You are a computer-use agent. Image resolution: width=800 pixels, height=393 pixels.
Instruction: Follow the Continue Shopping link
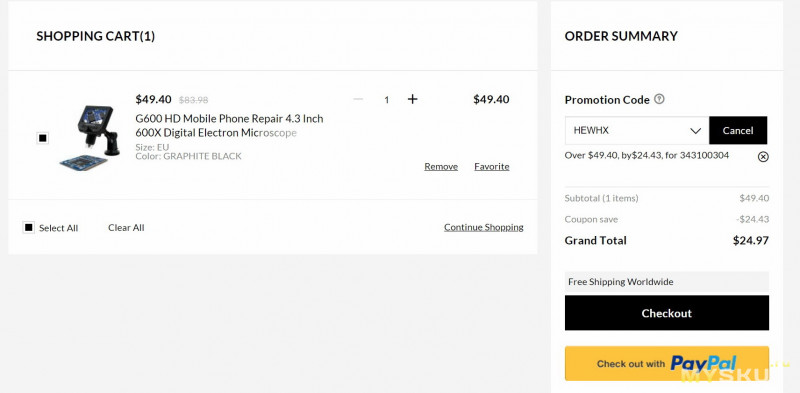point(484,227)
